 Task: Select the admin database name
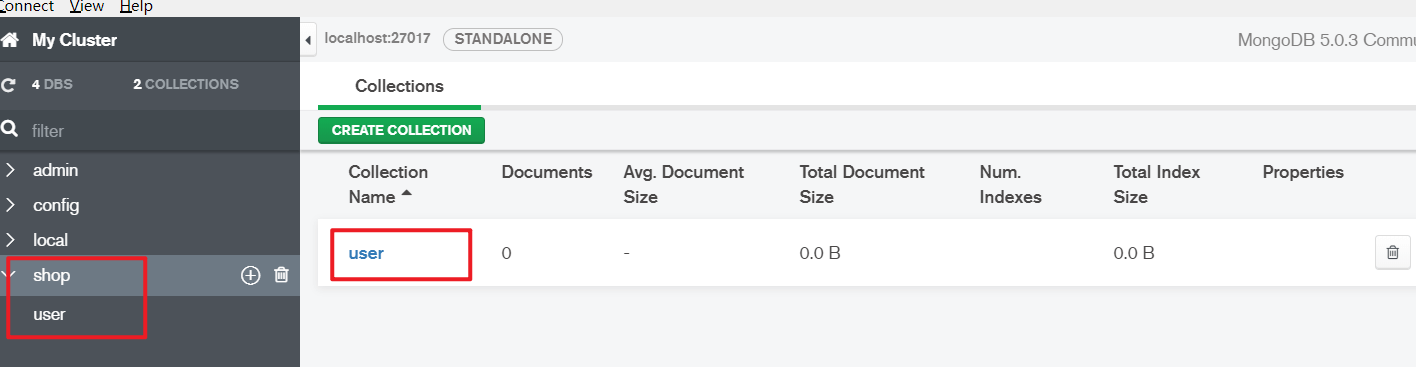(x=55, y=171)
